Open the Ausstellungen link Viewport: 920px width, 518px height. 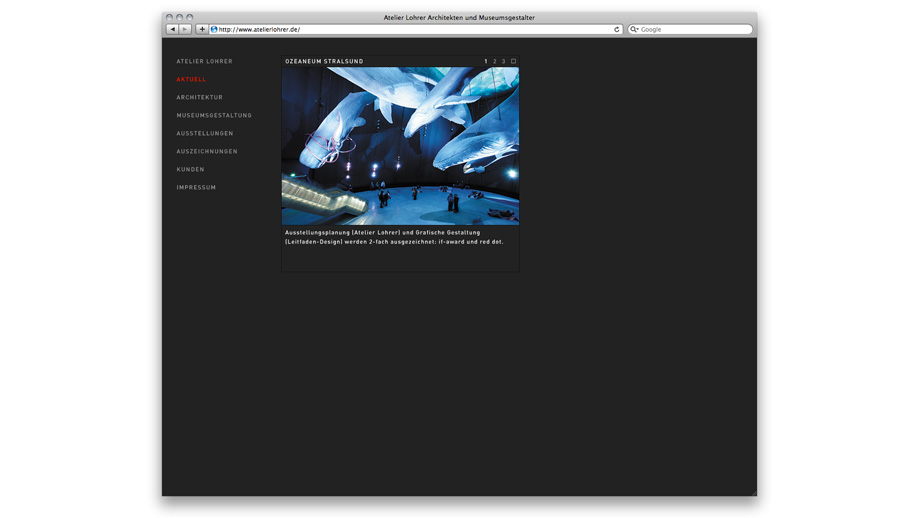pos(205,134)
